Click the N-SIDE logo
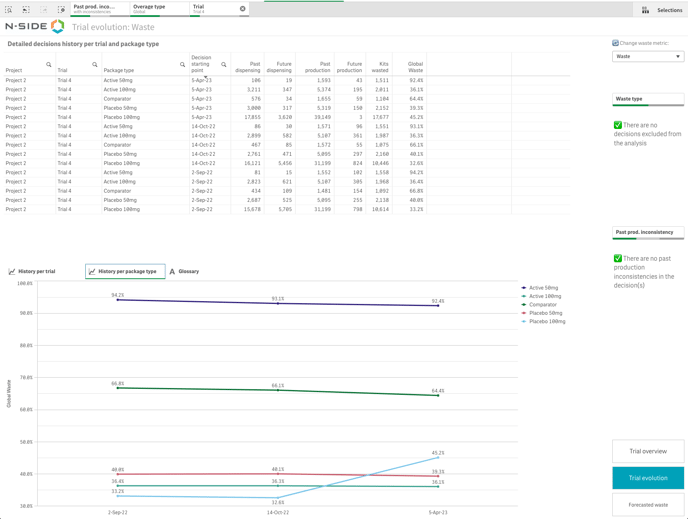688x519 pixels. [35, 27]
